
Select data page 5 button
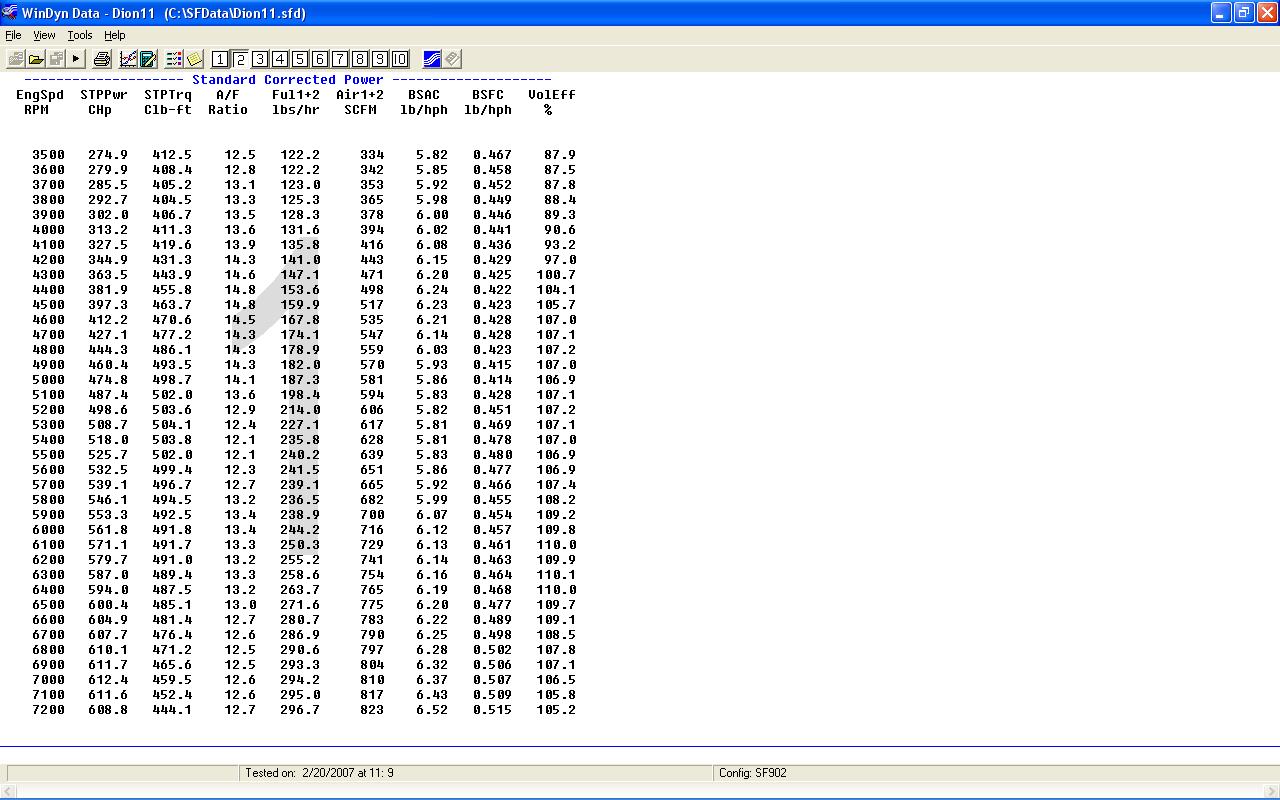[300, 59]
